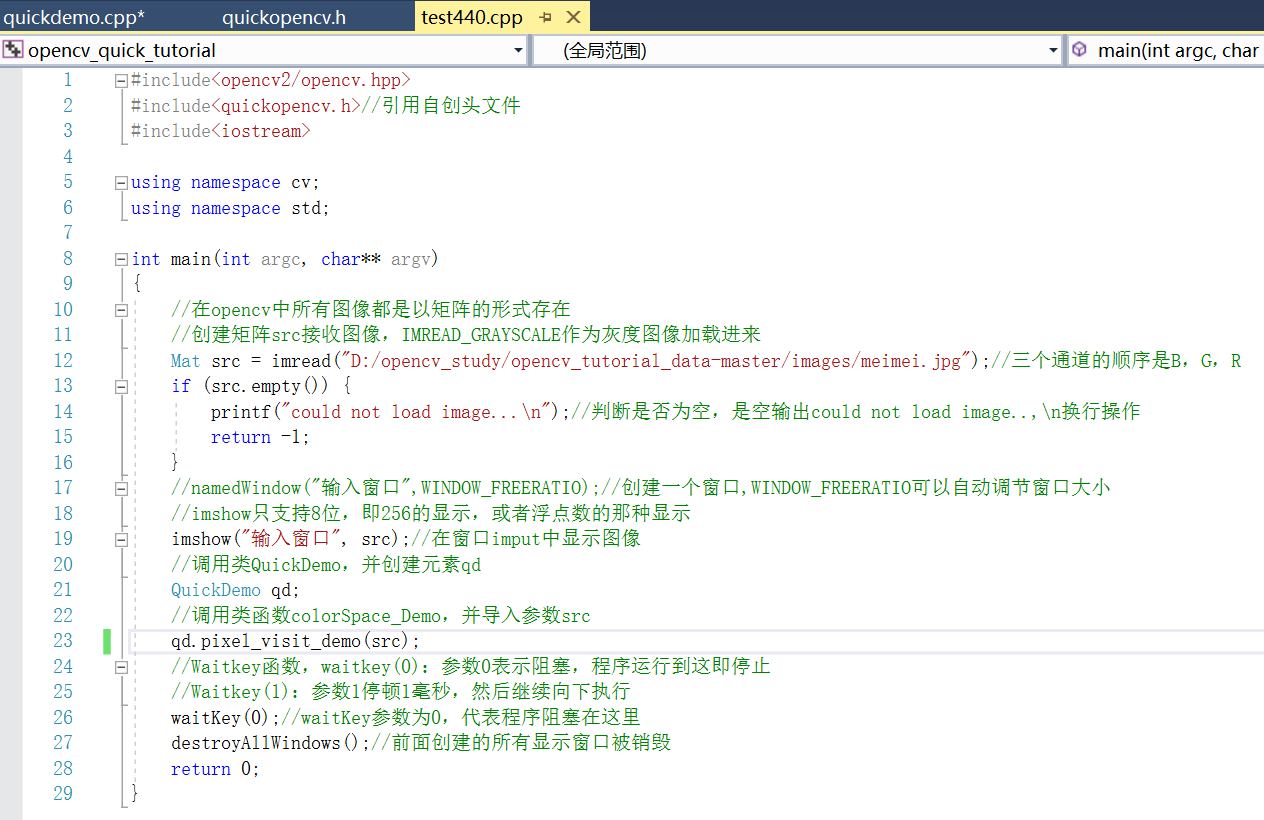Click the colorSpace_Demo comment on line 22
Viewport: 1264px width, 820px height.
click(x=381, y=616)
